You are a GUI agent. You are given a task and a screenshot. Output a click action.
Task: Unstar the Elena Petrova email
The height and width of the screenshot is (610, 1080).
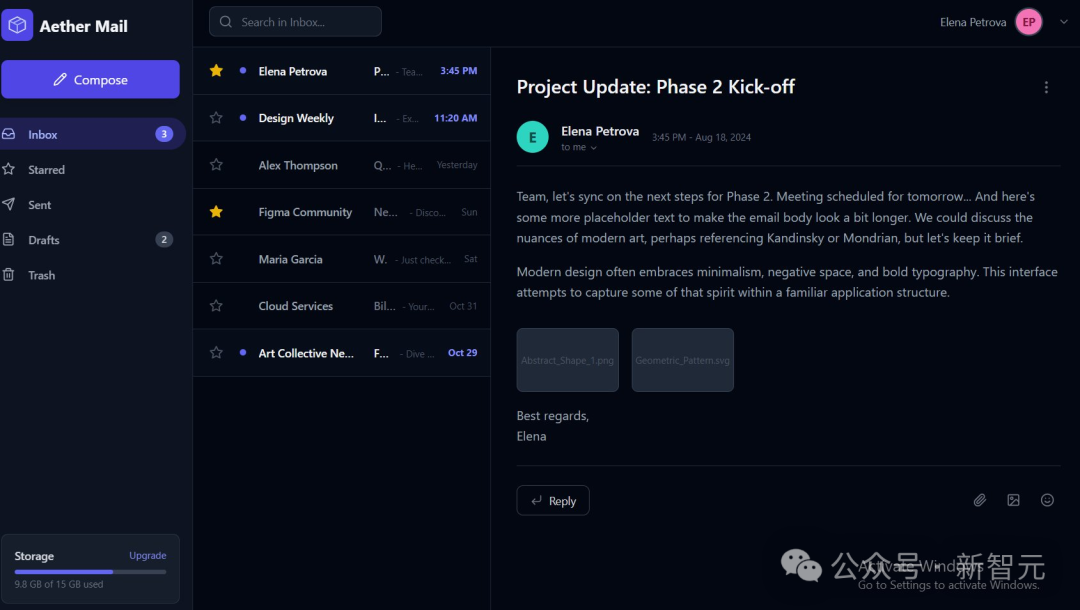pos(216,71)
